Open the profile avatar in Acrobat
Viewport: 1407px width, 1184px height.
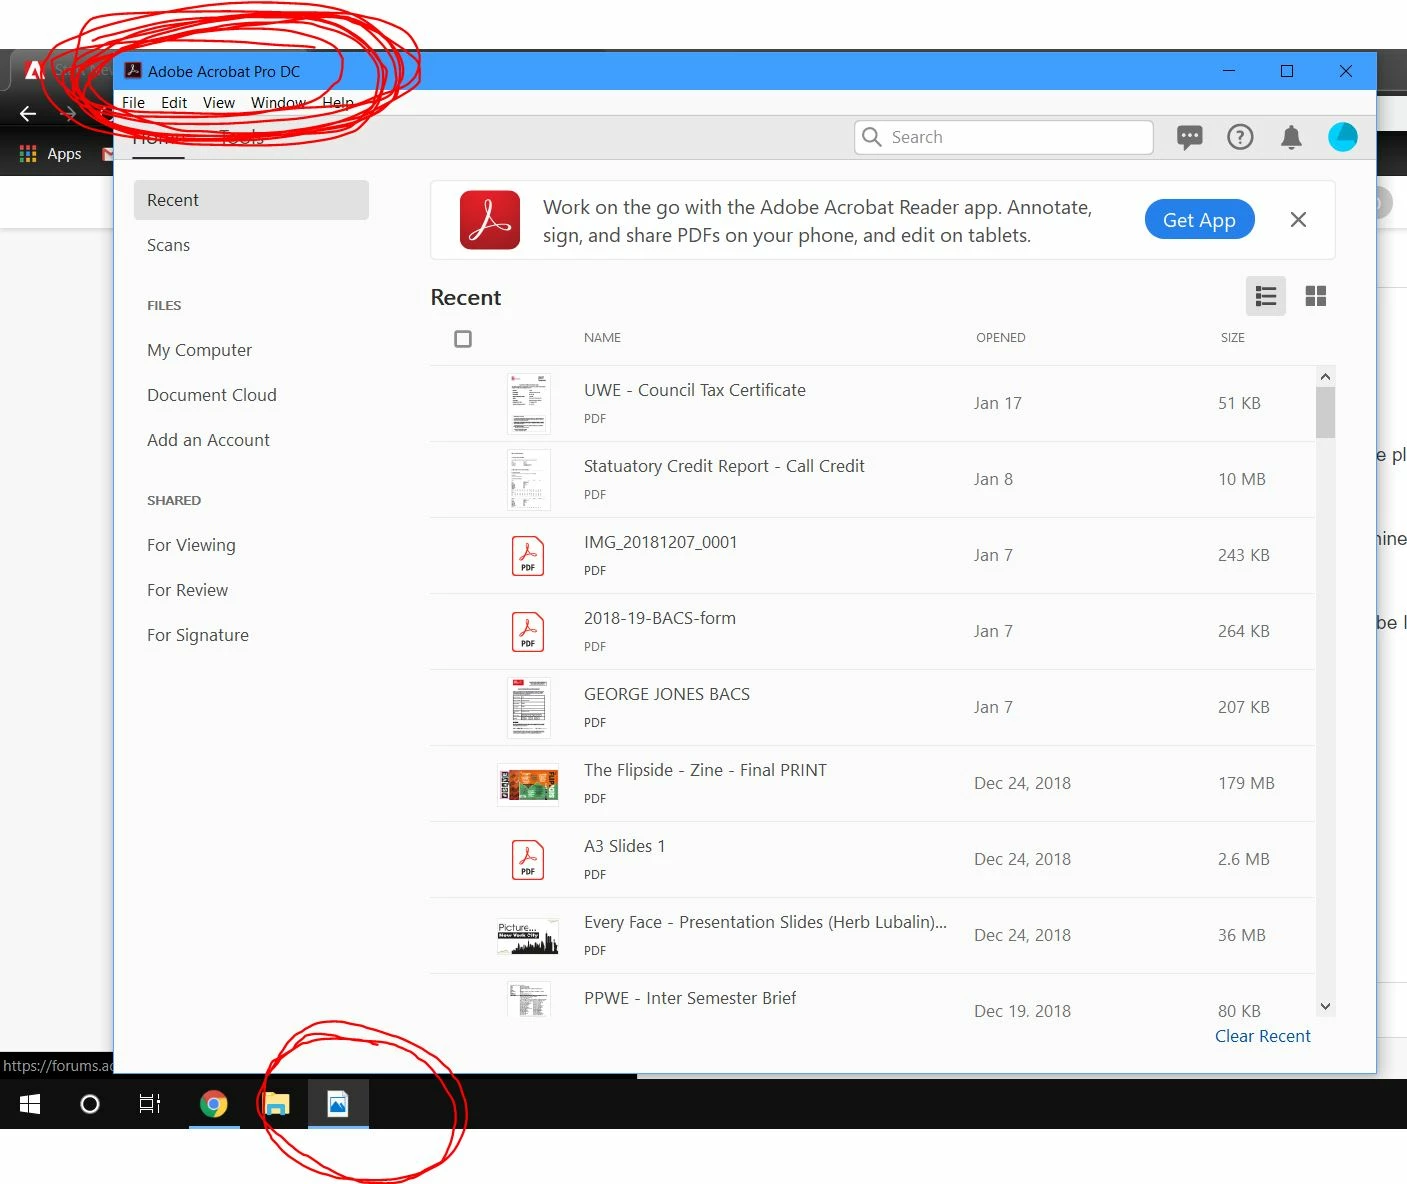[x=1342, y=137]
